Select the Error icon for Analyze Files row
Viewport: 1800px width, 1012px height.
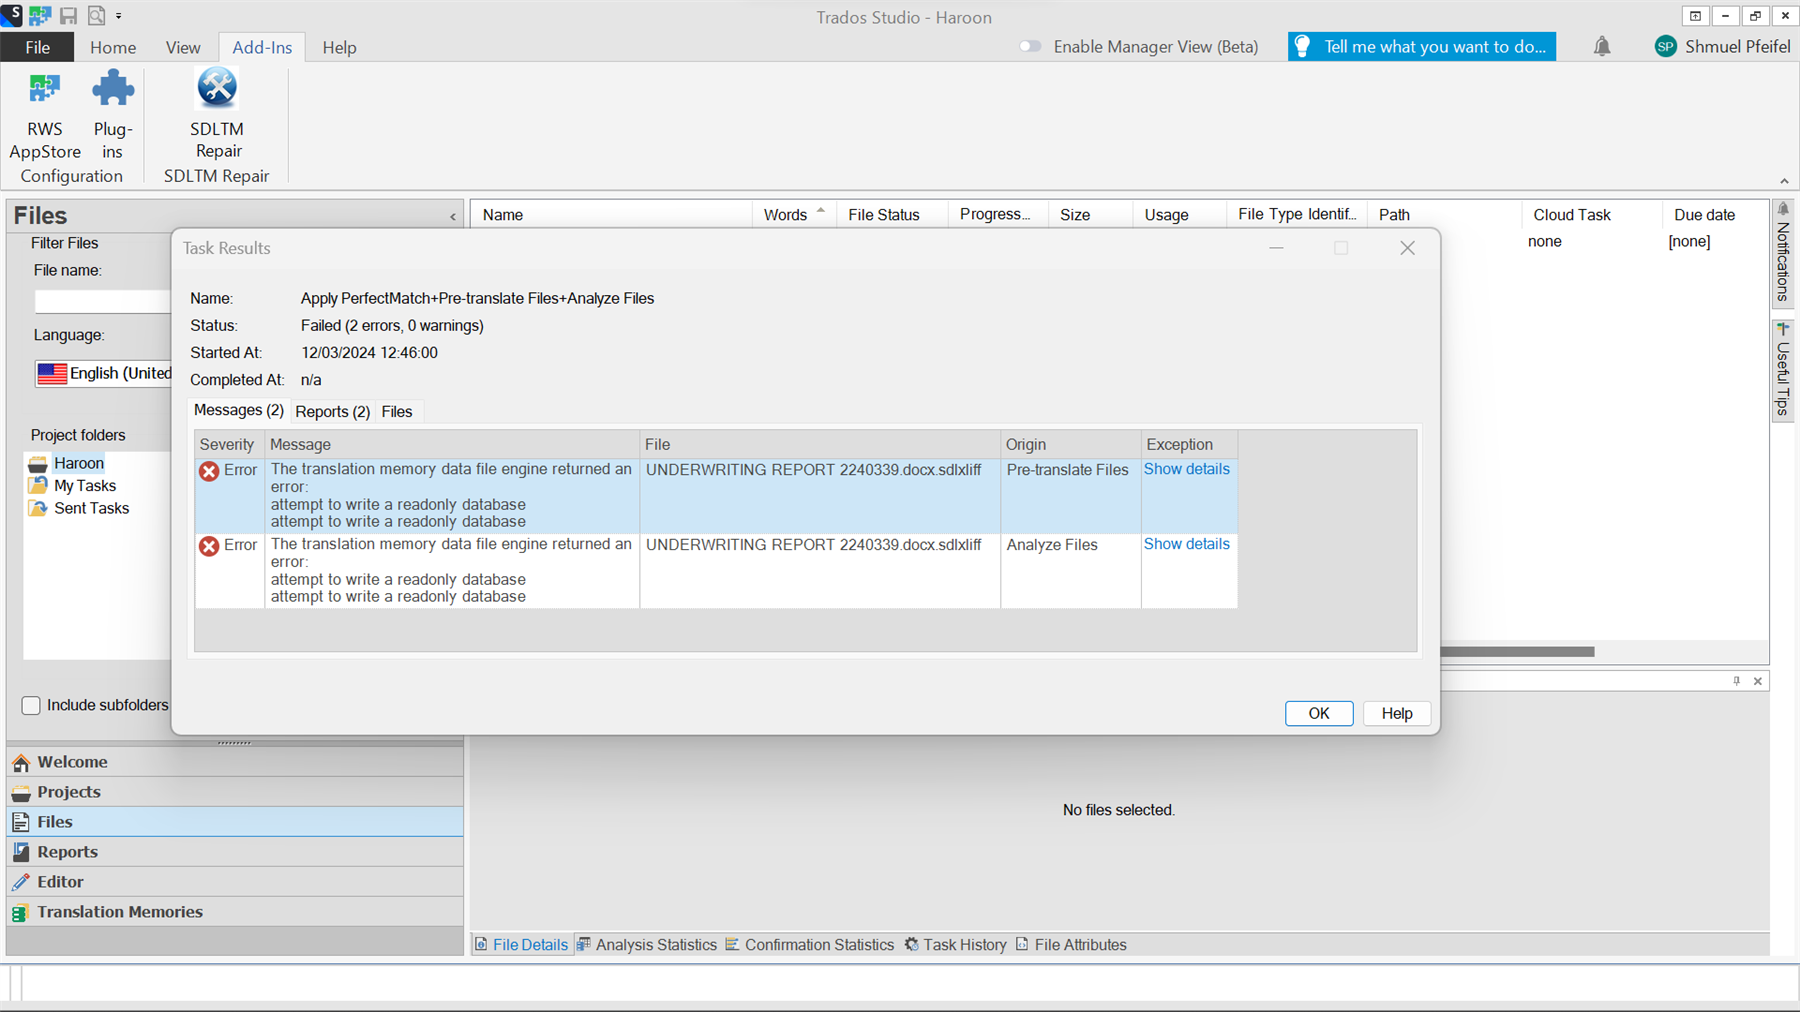coord(209,546)
